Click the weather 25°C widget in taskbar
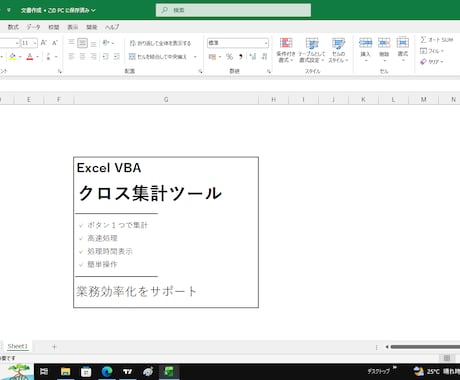 (436, 371)
